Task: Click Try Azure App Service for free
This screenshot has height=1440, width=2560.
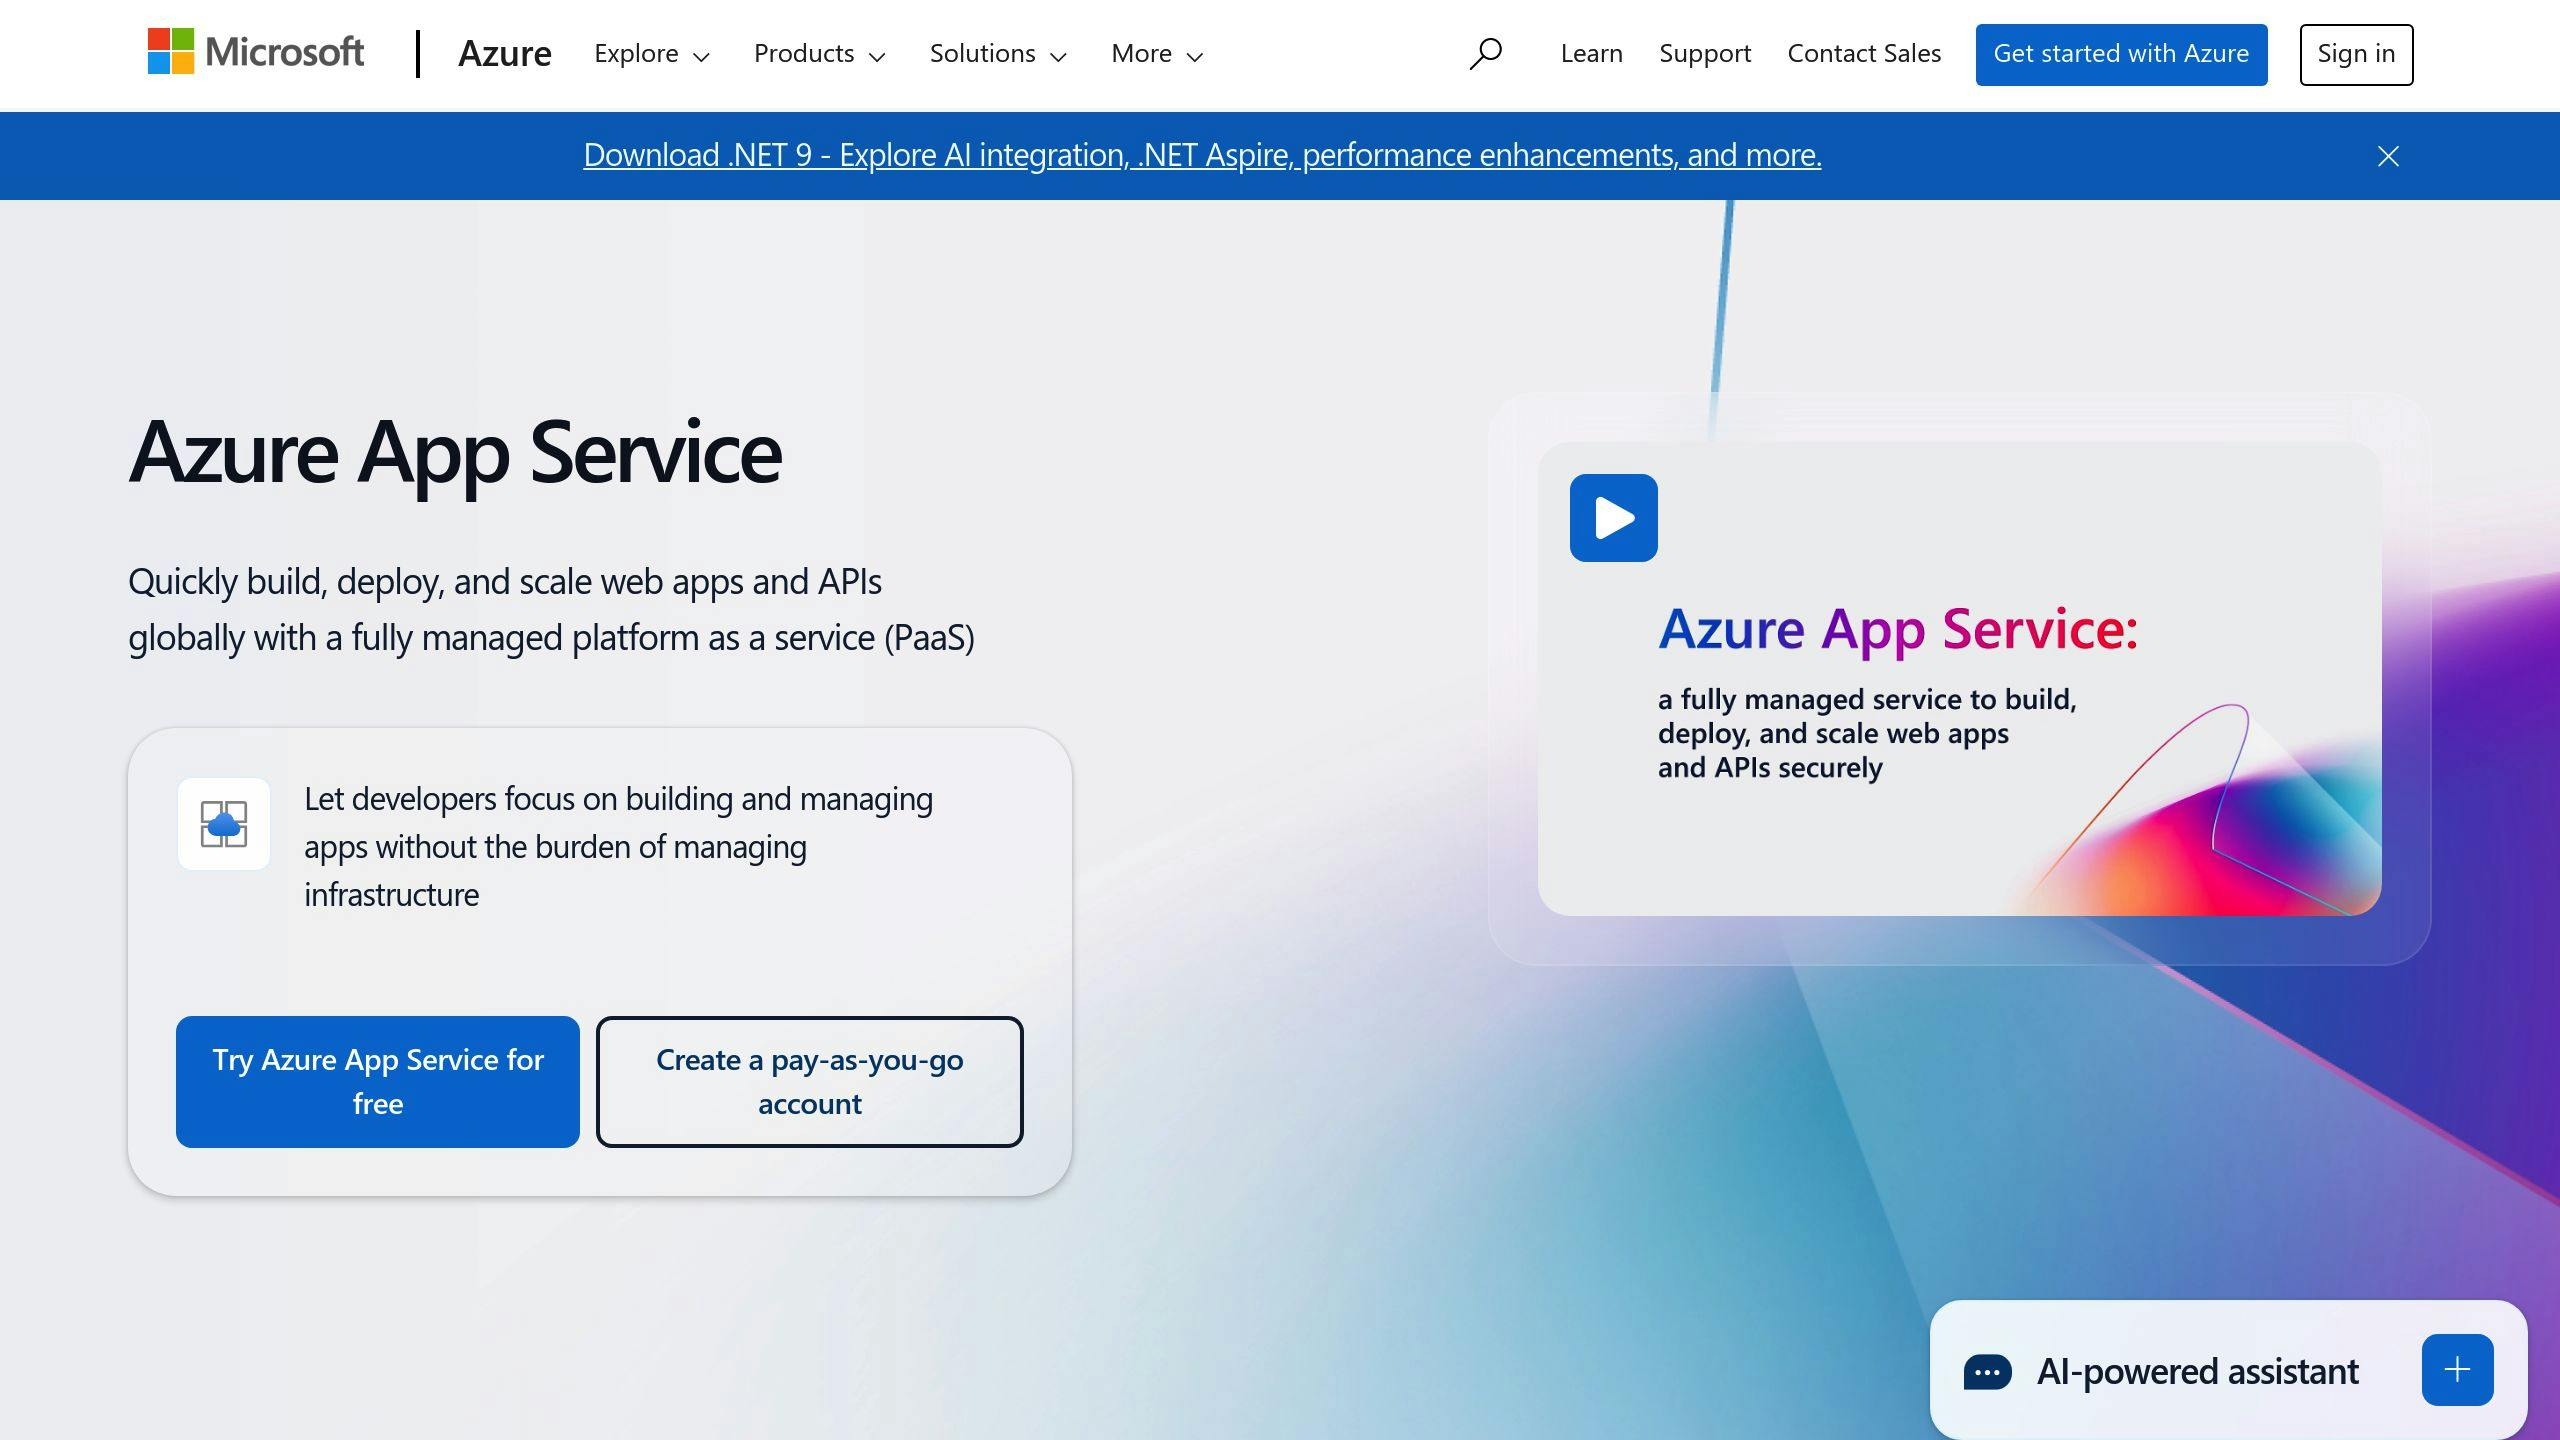Action: click(378, 1082)
